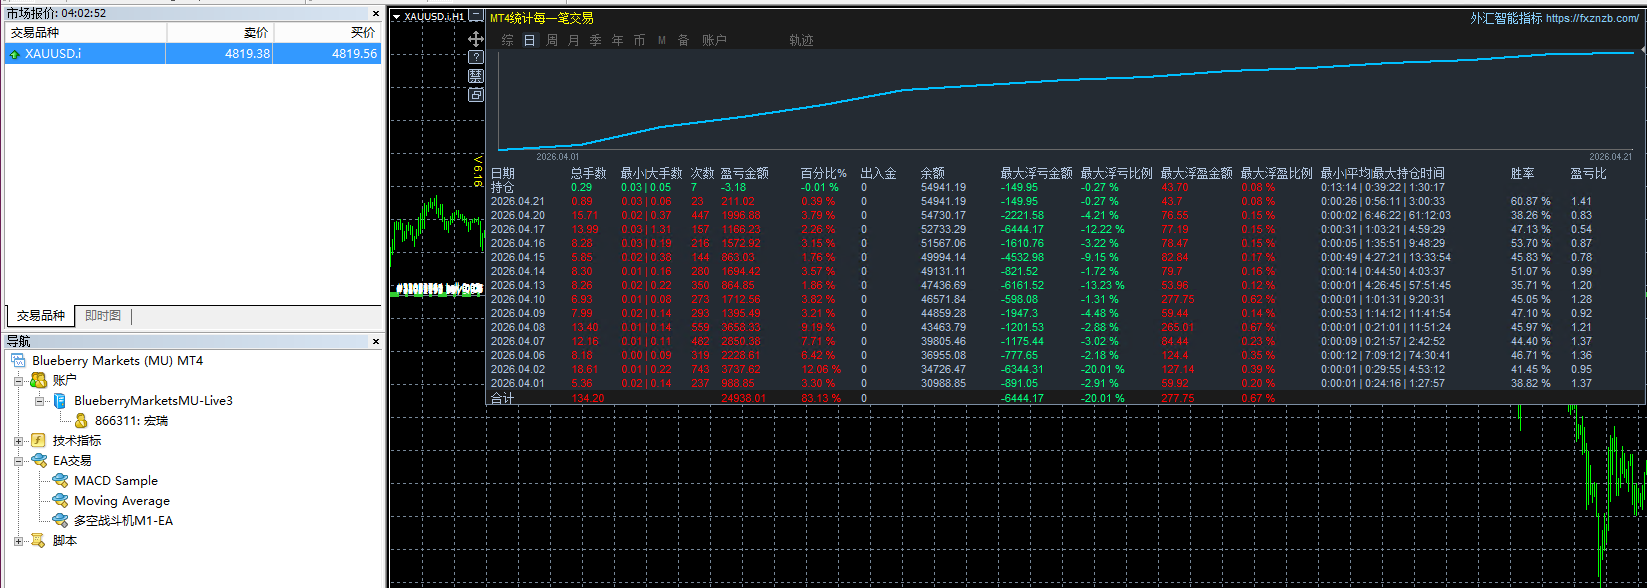The width and height of the screenshot is (1647, 588).
Task: Toggle the 轨迹 trajectory option
Action: (801, 40)
